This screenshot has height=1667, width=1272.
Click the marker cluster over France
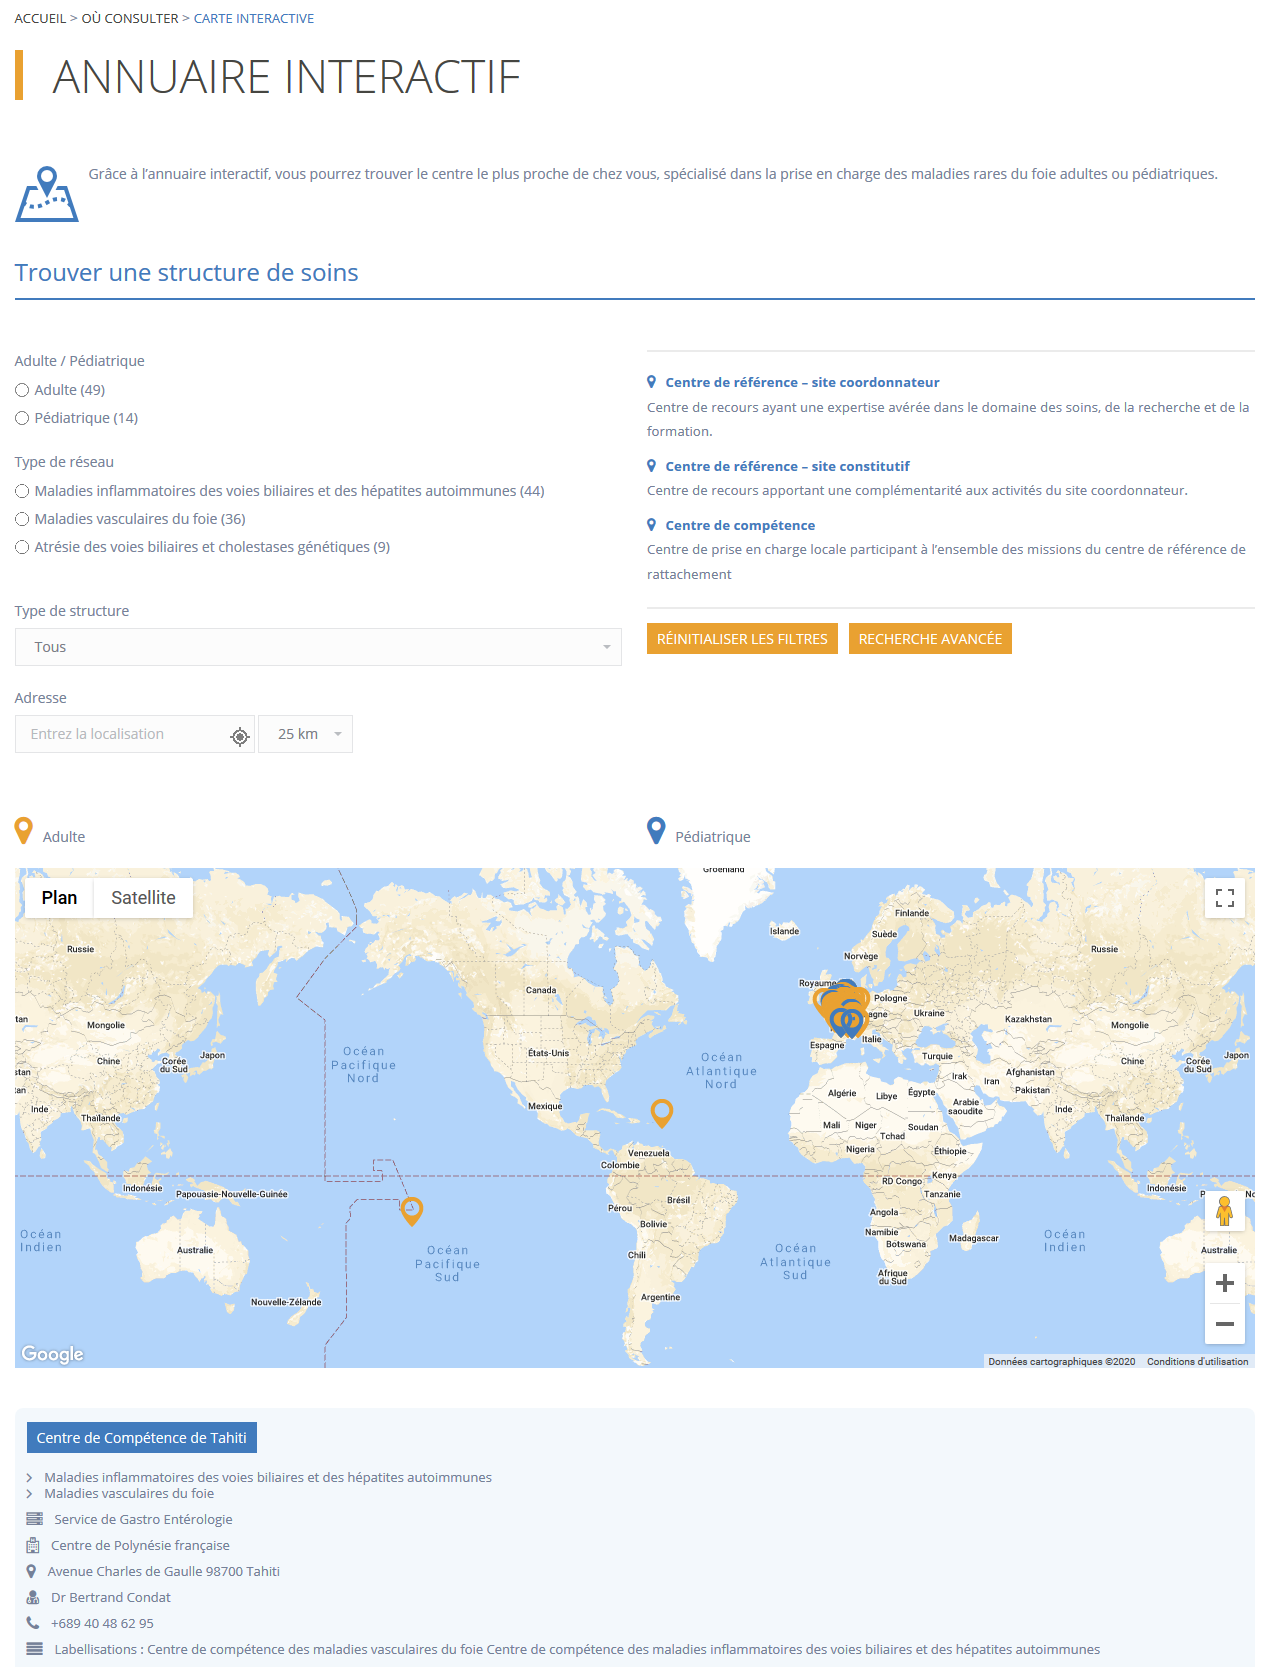(x=842, y=1008)
